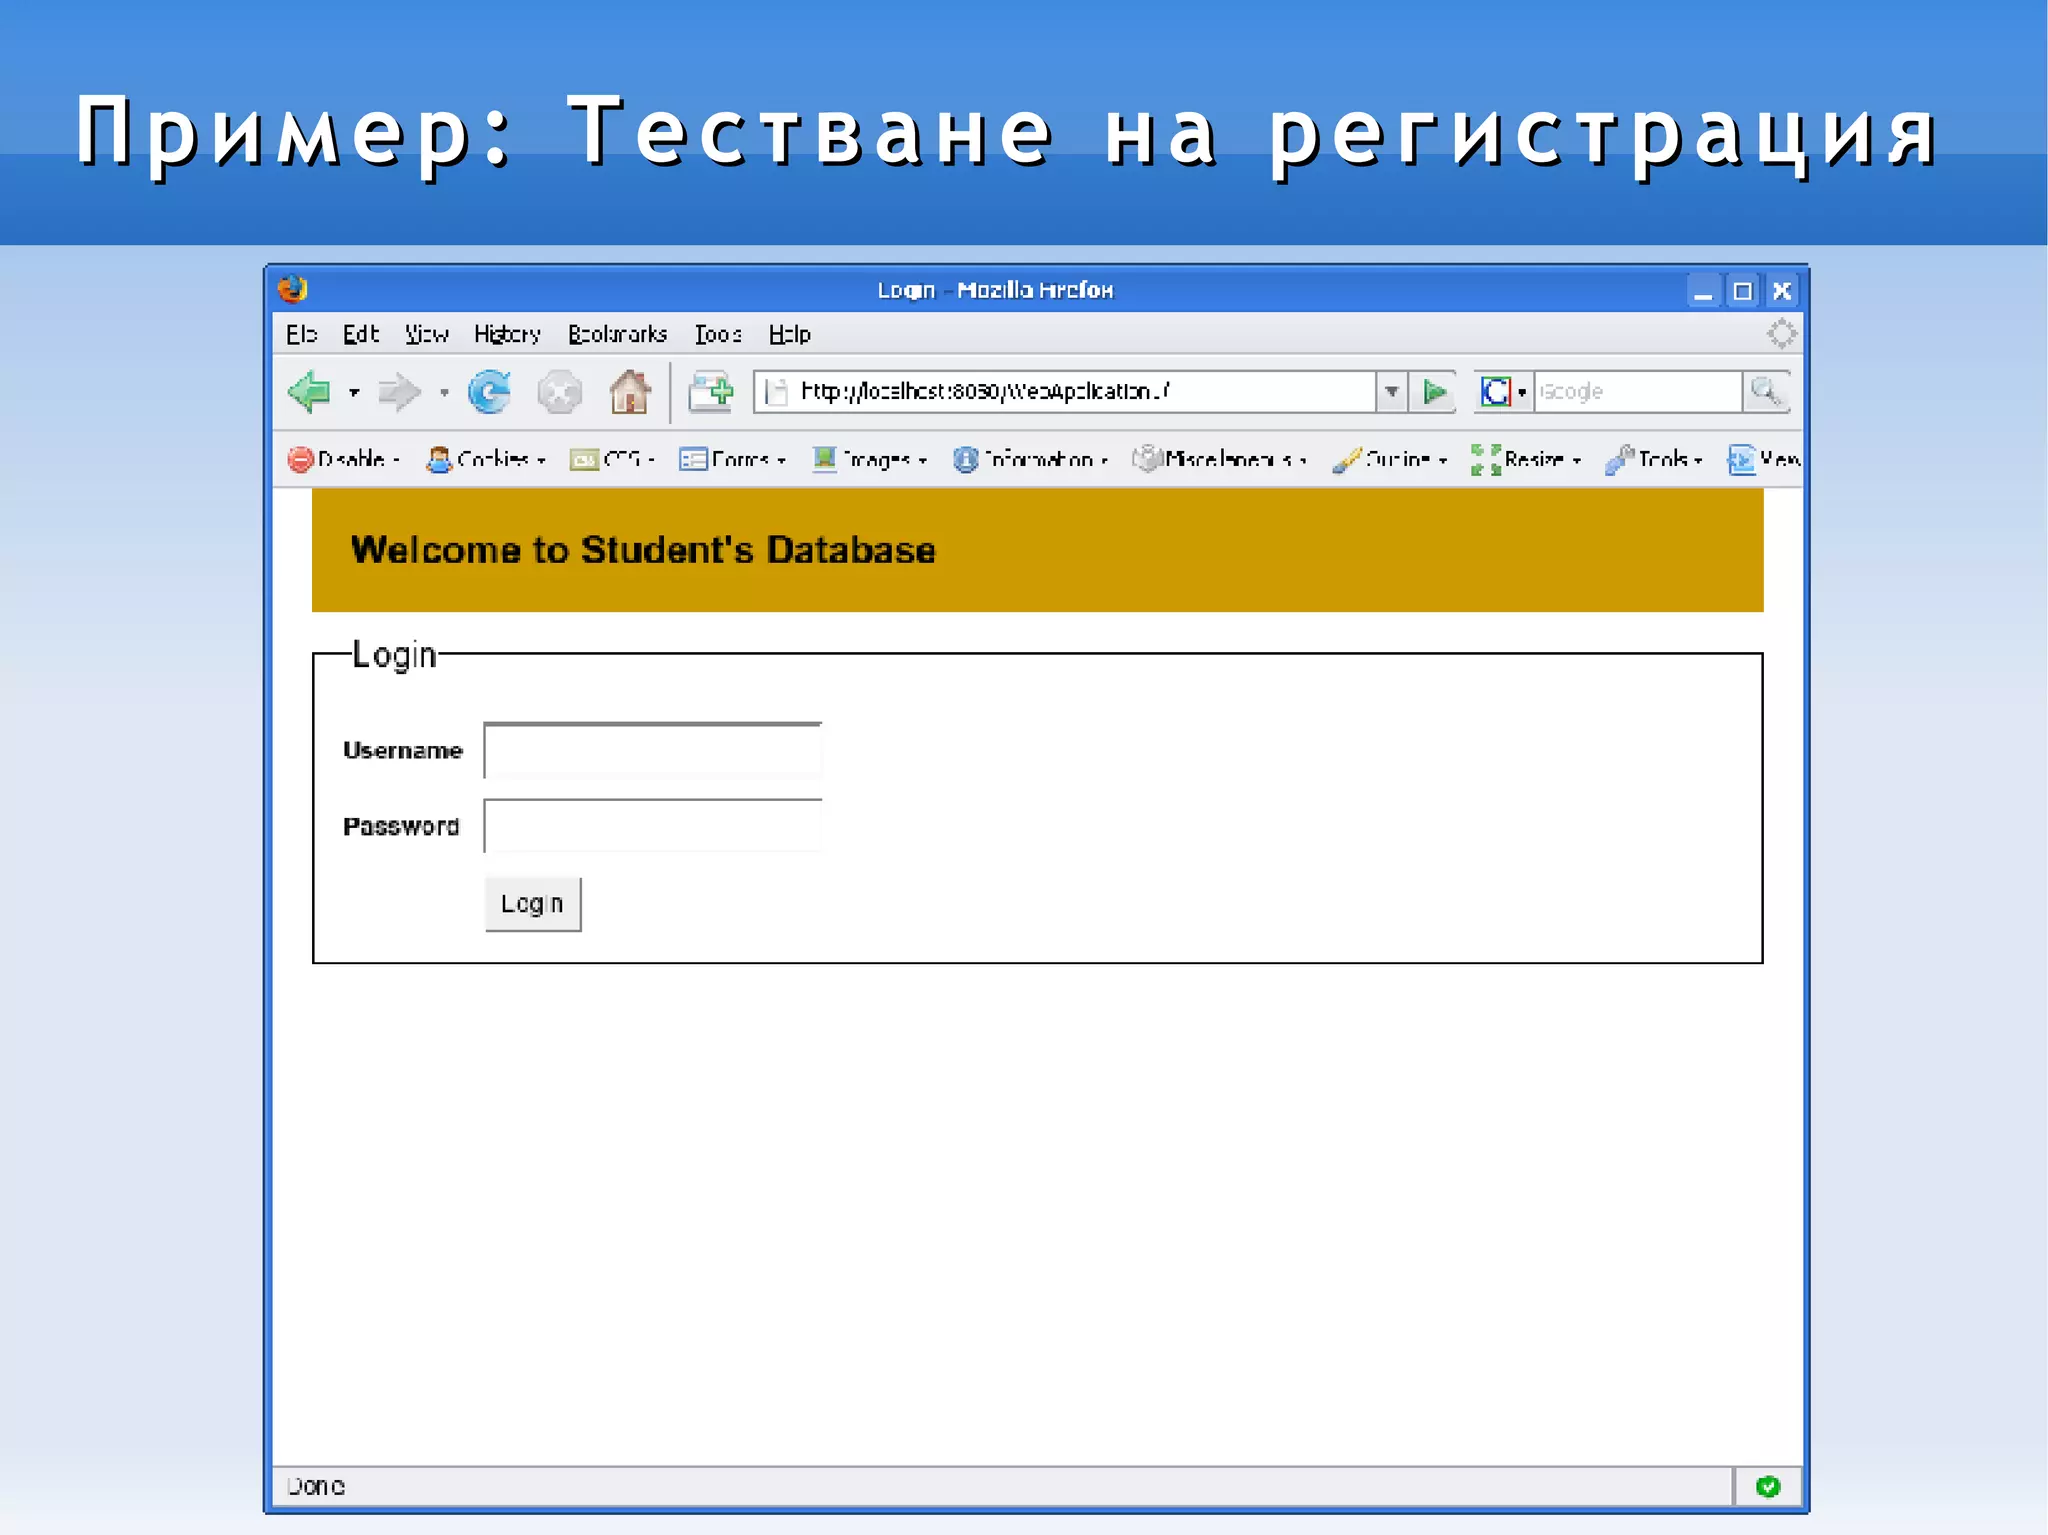
Task: Open the Help menu
Action: click(789, 334)
